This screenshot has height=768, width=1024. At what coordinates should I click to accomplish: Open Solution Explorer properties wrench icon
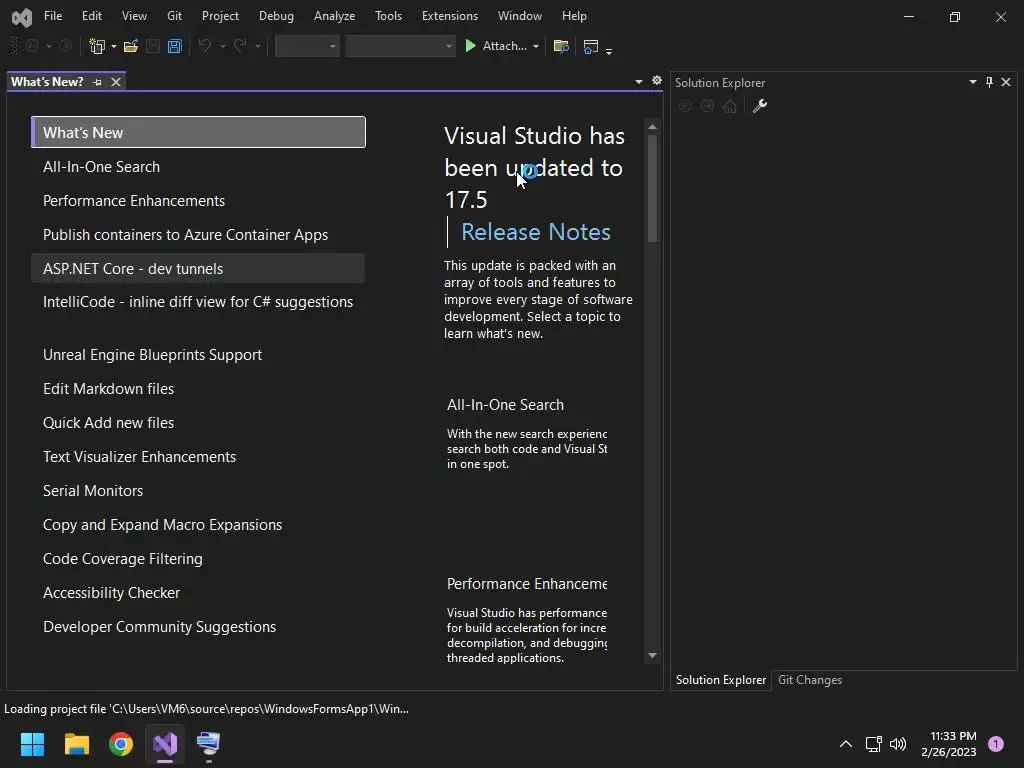(x=760, y=106)
